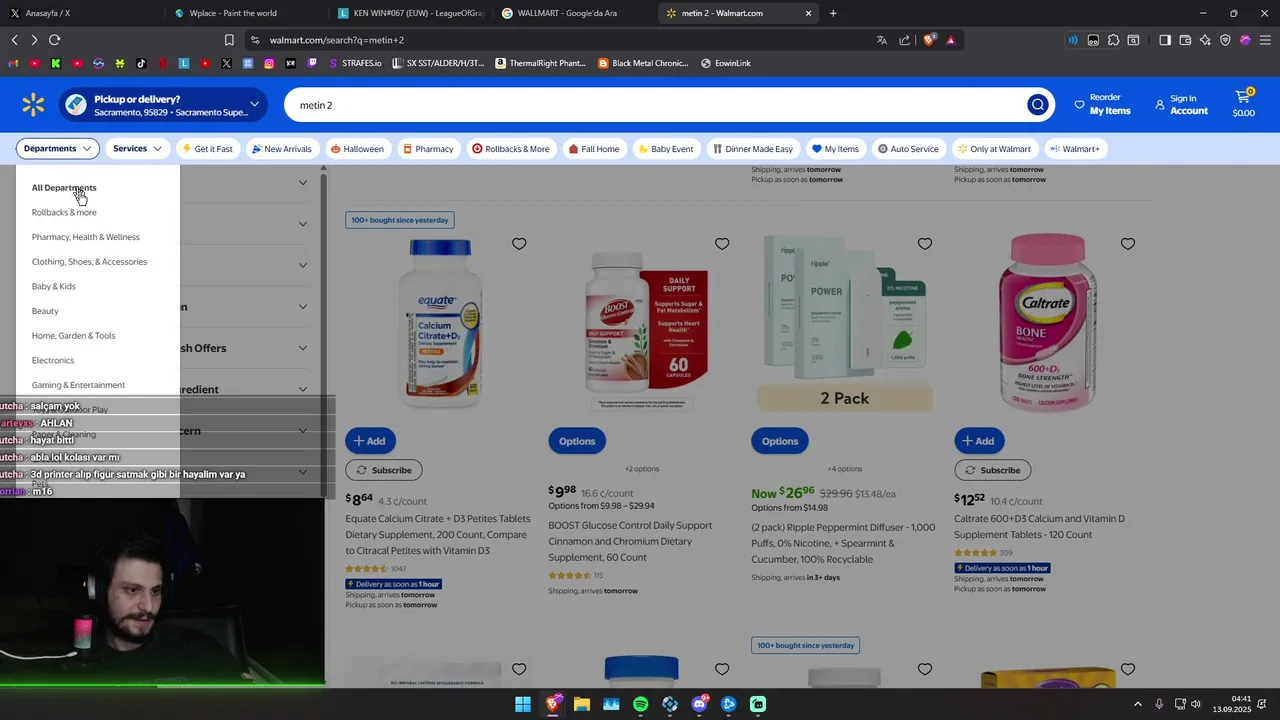Open the Windows Start menu
Screen dimensions: 1280x720
523,704
